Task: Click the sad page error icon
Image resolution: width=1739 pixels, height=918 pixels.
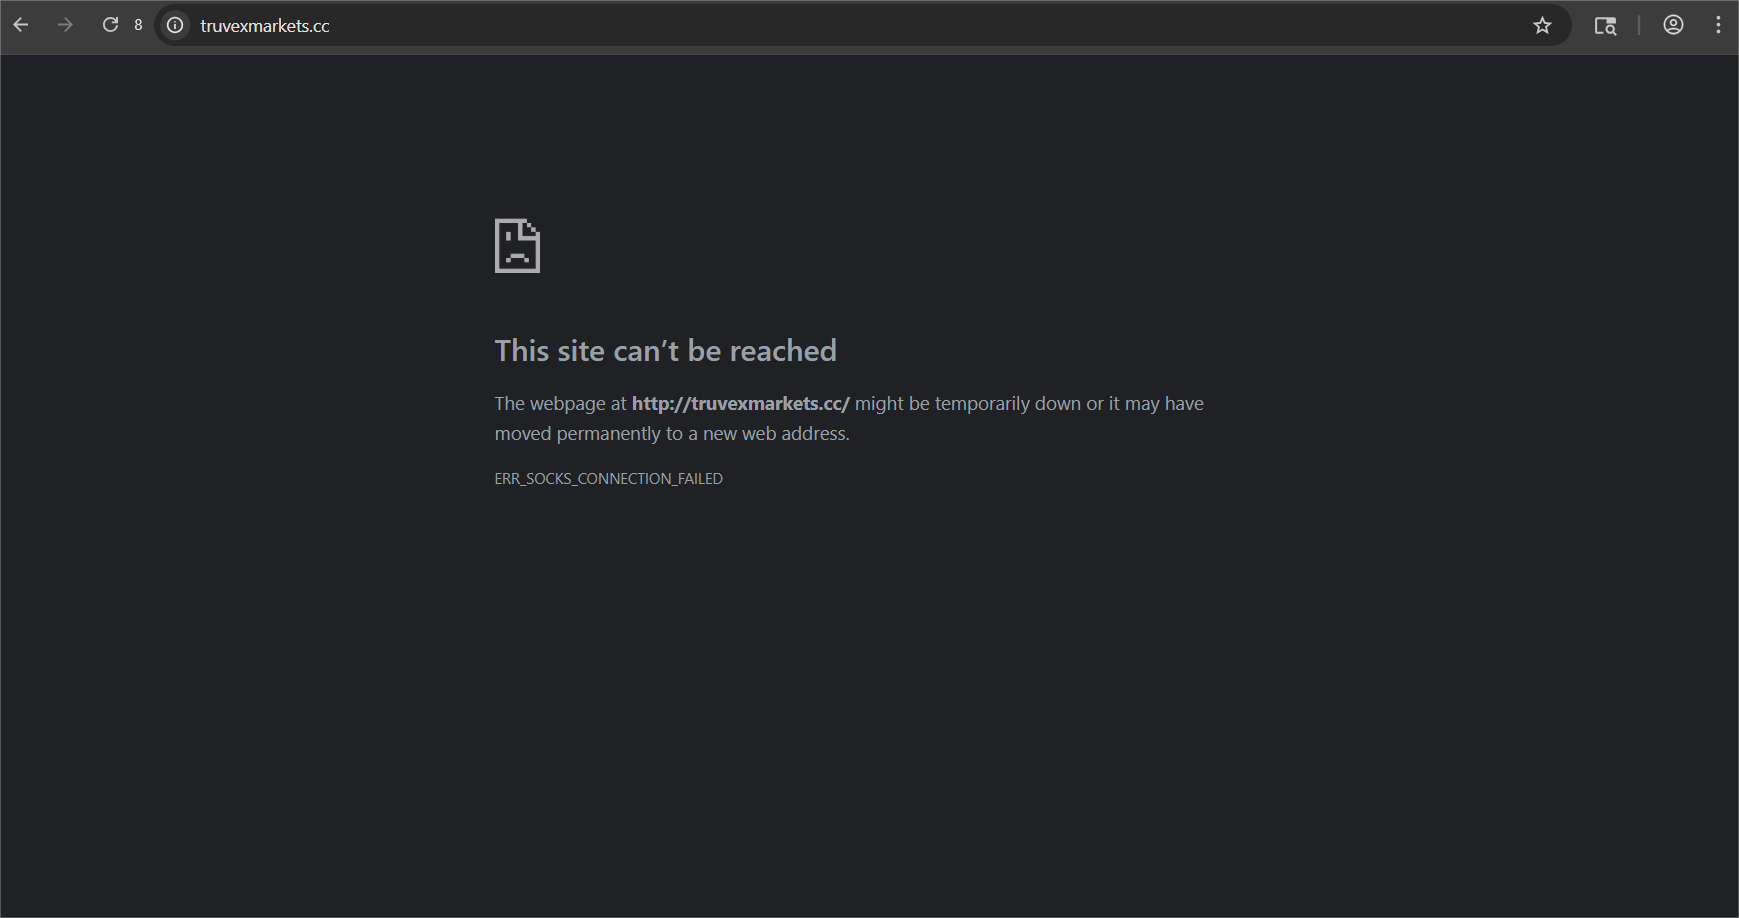Action: 517,246
